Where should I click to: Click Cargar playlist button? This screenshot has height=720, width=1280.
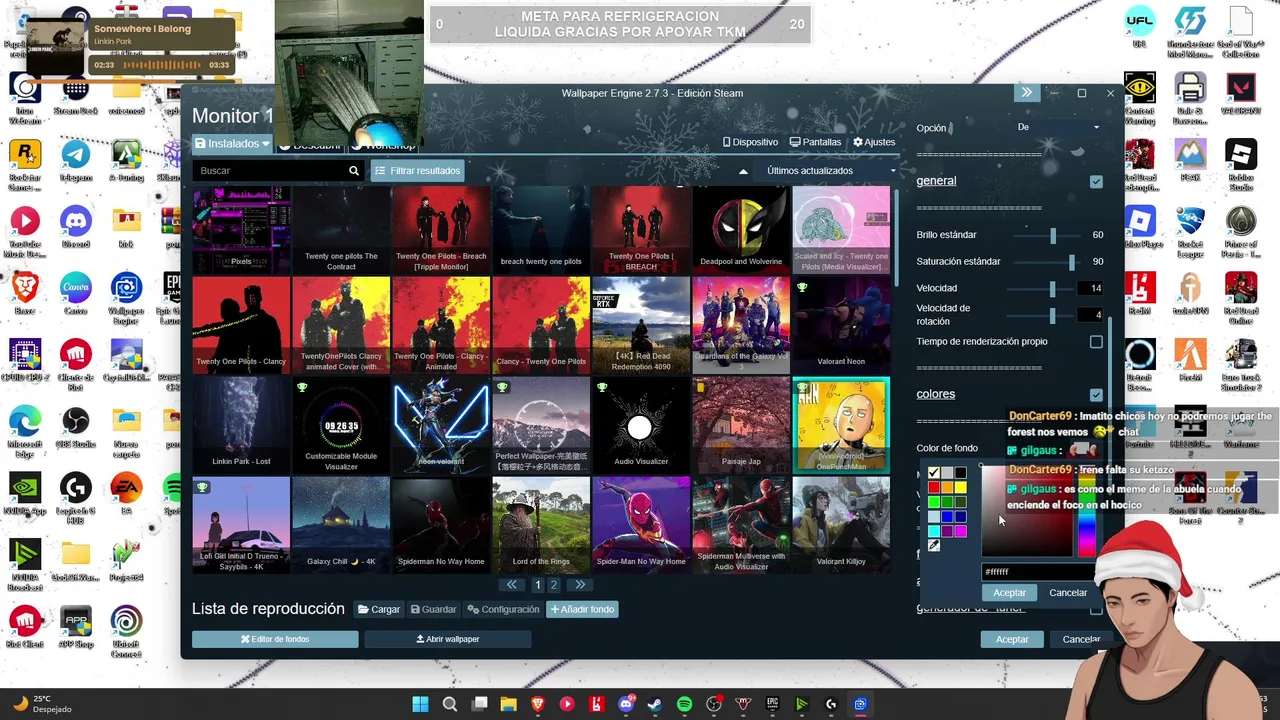(379, 609)
